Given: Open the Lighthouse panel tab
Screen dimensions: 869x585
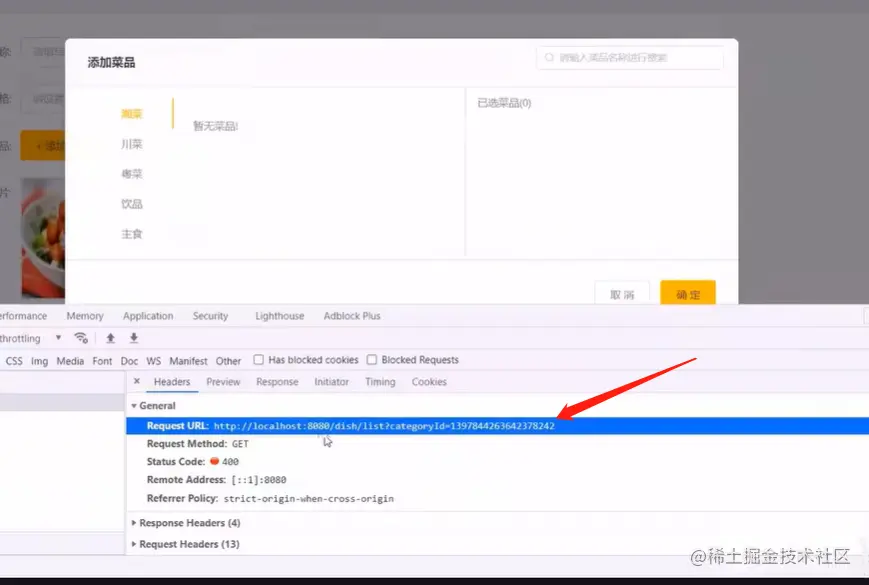Looking at the screenshot, I should tap(279, 316).
